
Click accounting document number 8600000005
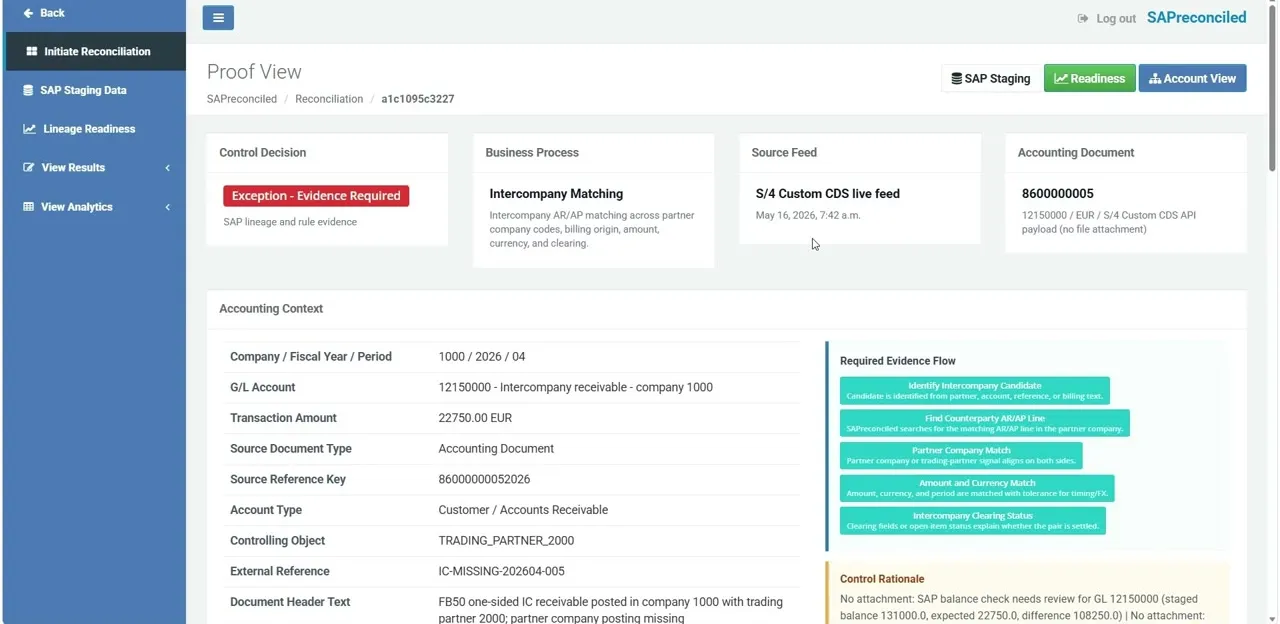1057,194
